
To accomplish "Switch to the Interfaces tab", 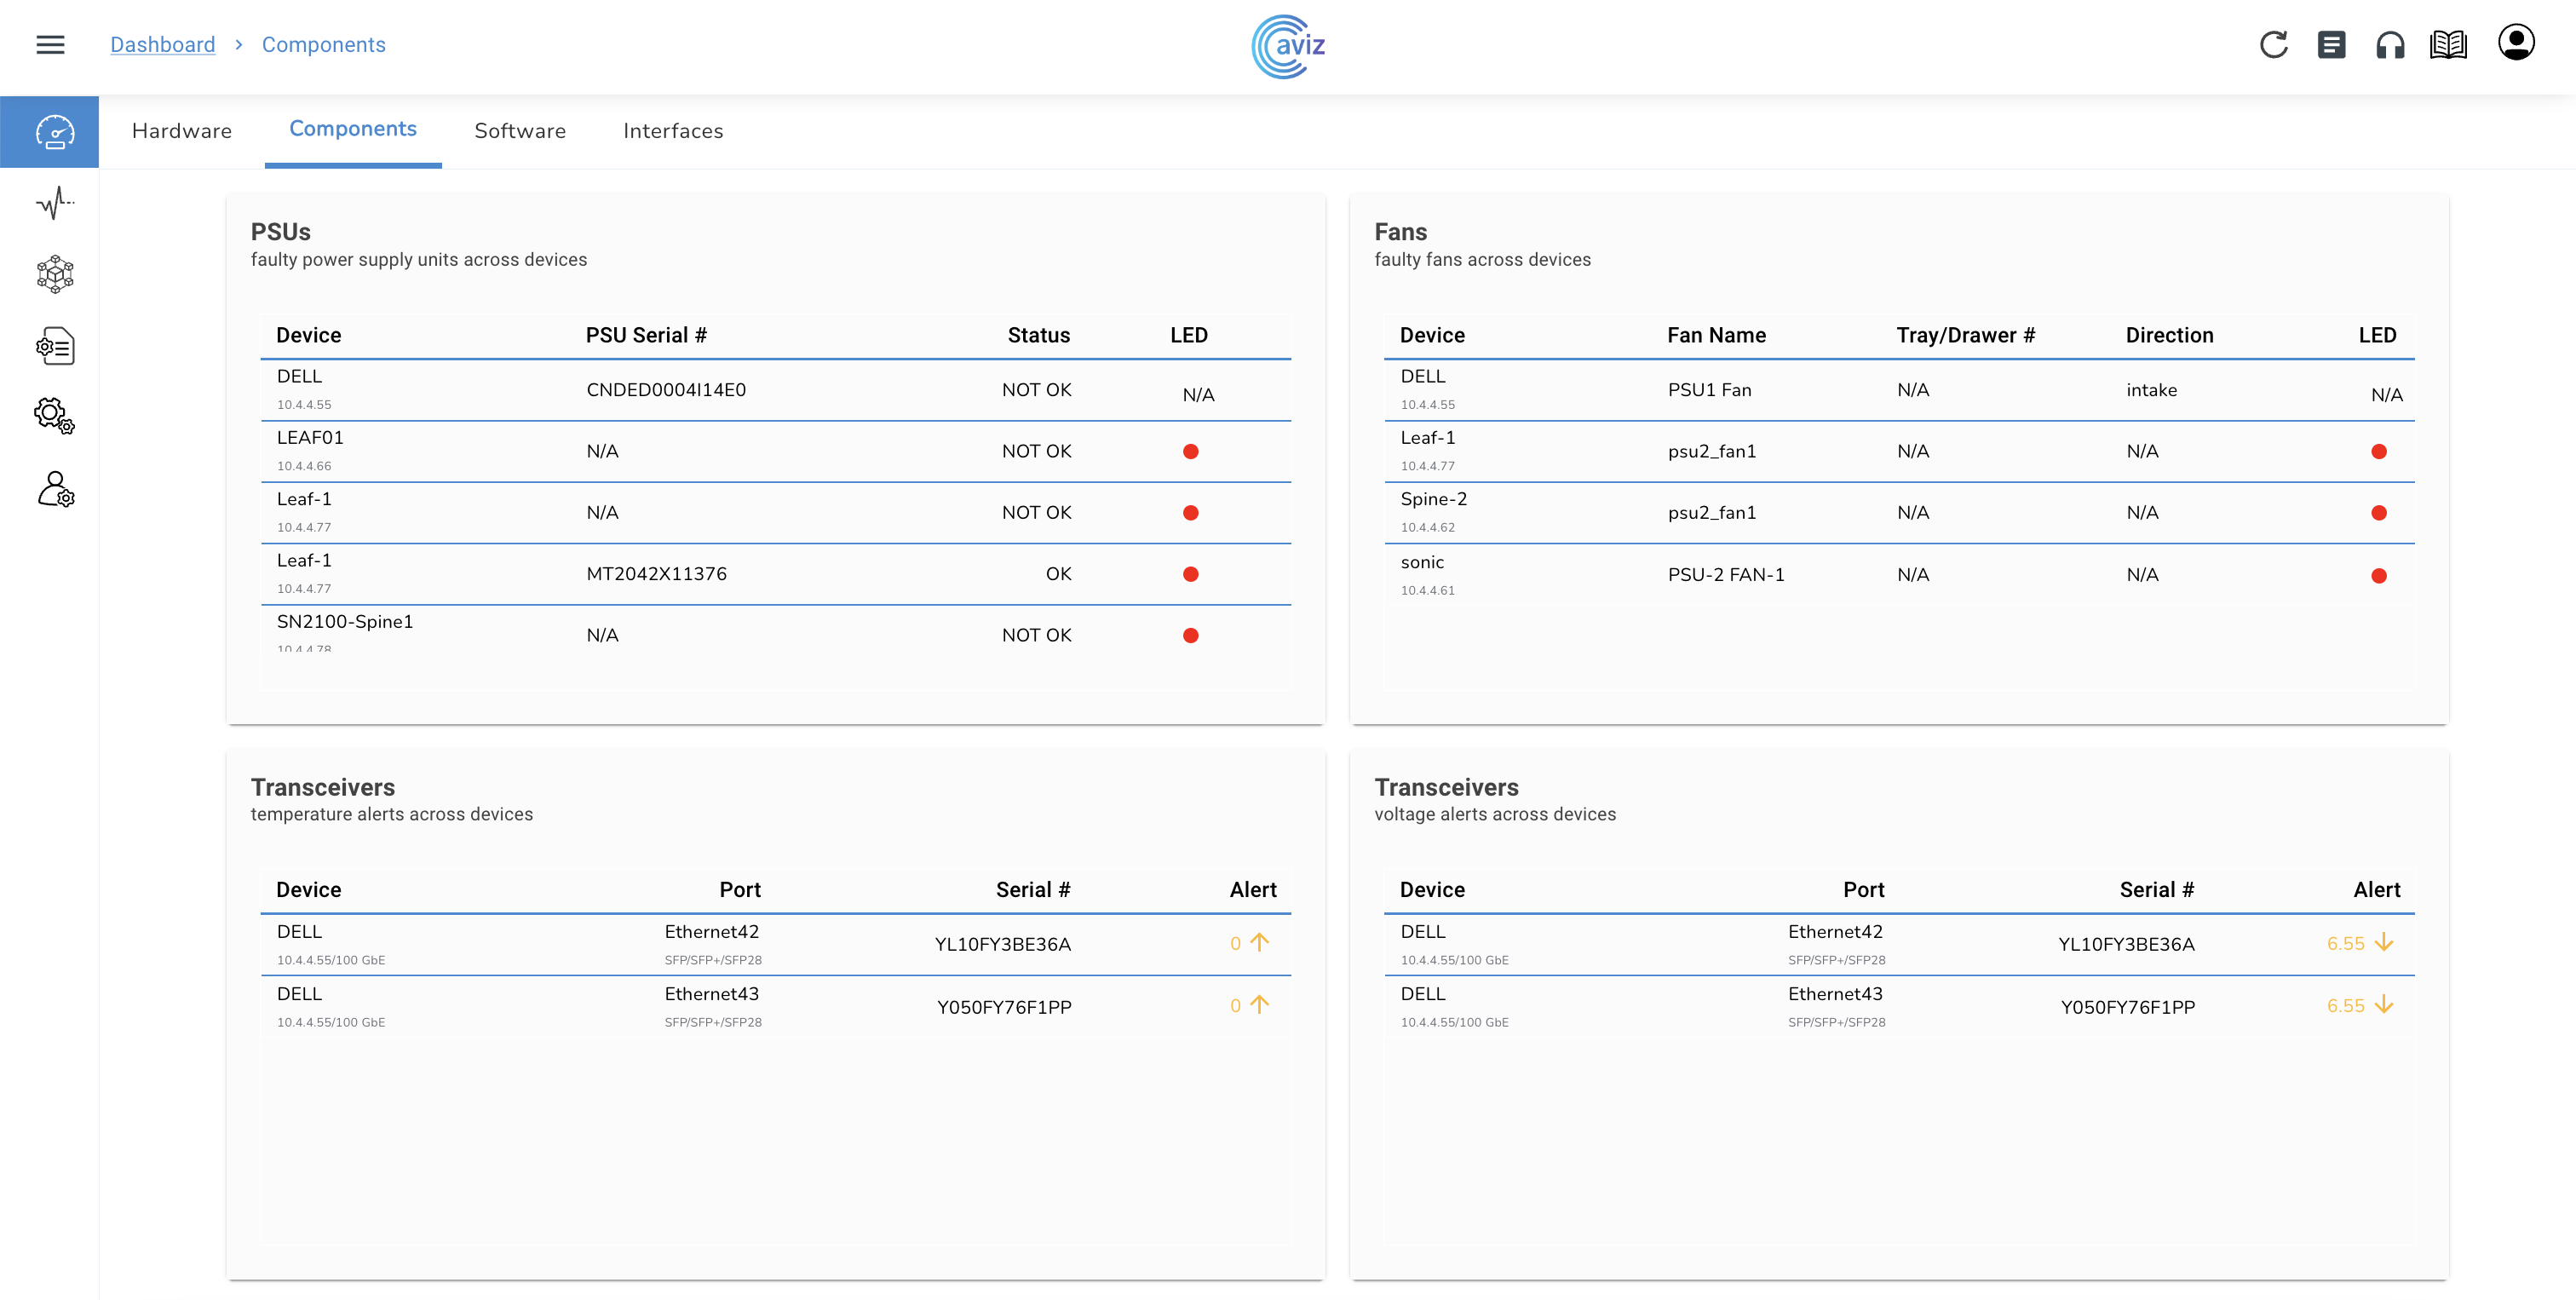I will coord(673,131).
